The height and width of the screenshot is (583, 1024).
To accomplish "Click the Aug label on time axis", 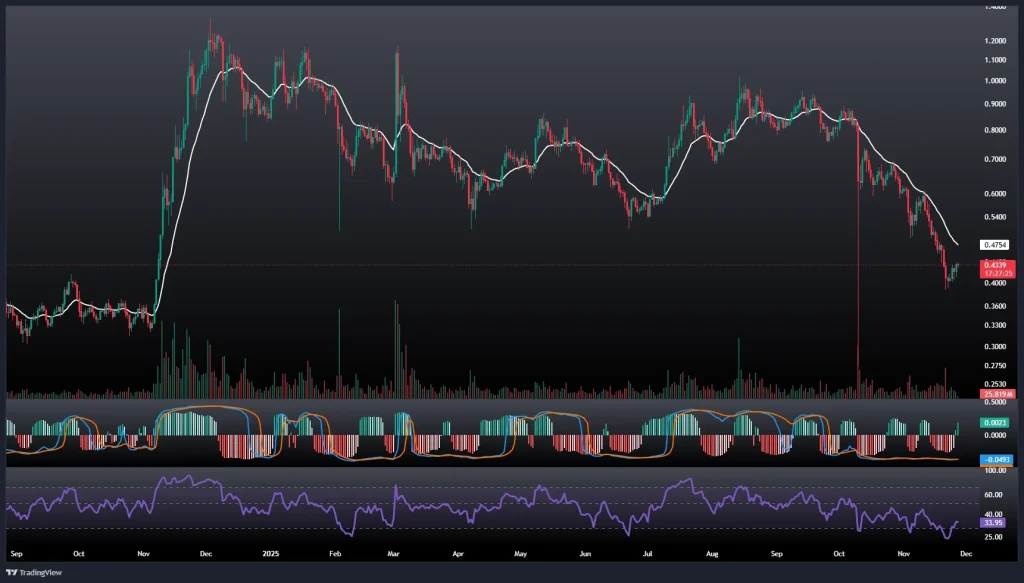I will click(712, 552).
